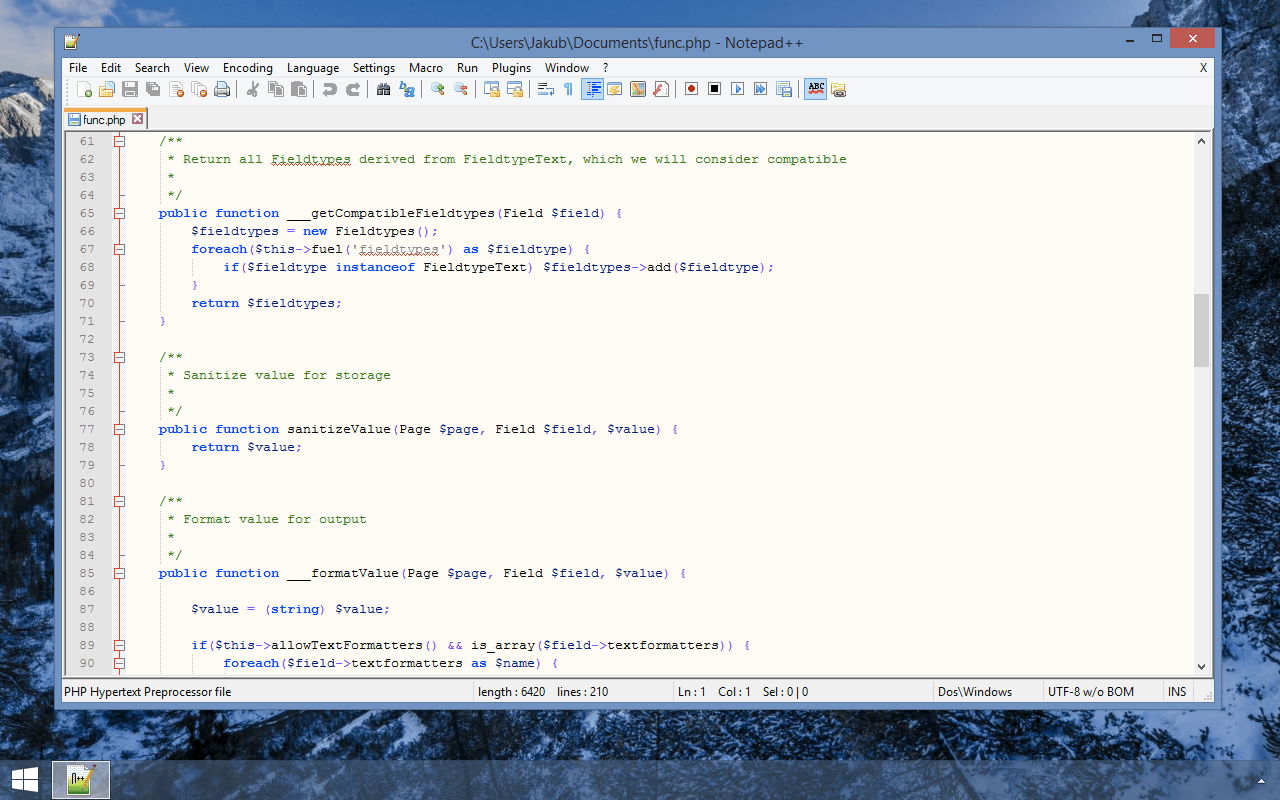Open the Language menu
This screenshot has height=800, width=1280.
click(x=313, y=68)
